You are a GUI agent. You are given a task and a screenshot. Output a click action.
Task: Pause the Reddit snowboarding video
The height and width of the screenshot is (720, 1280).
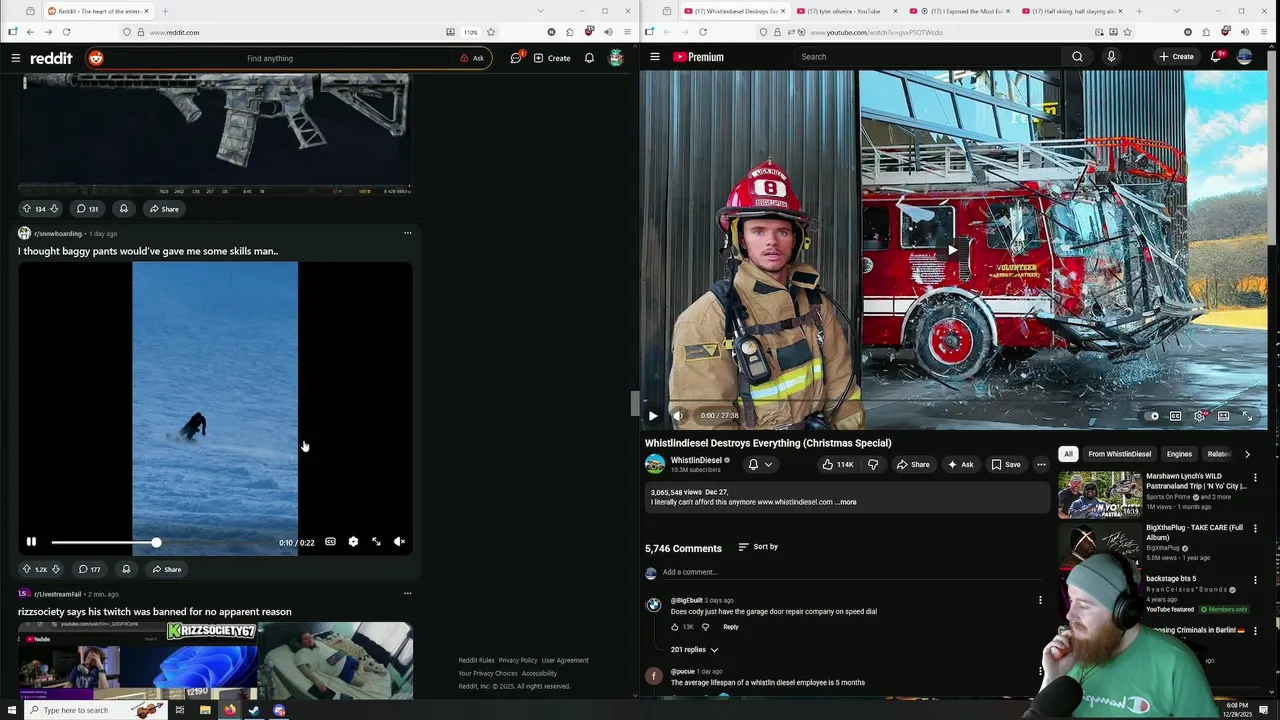tap(31, 542)
